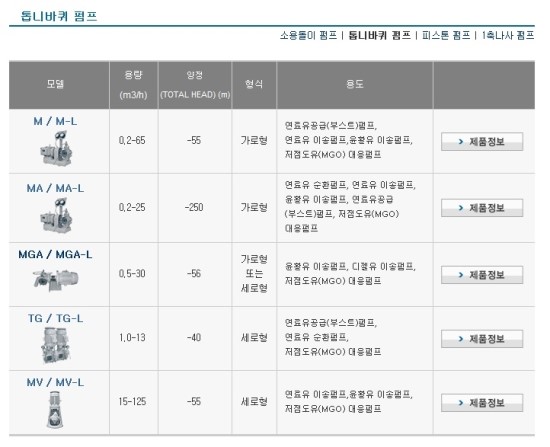This screenshot has width=550, height=447.
Task: View 제품정보 for MV / MV-L row
Action: click(x=482, y=403)
